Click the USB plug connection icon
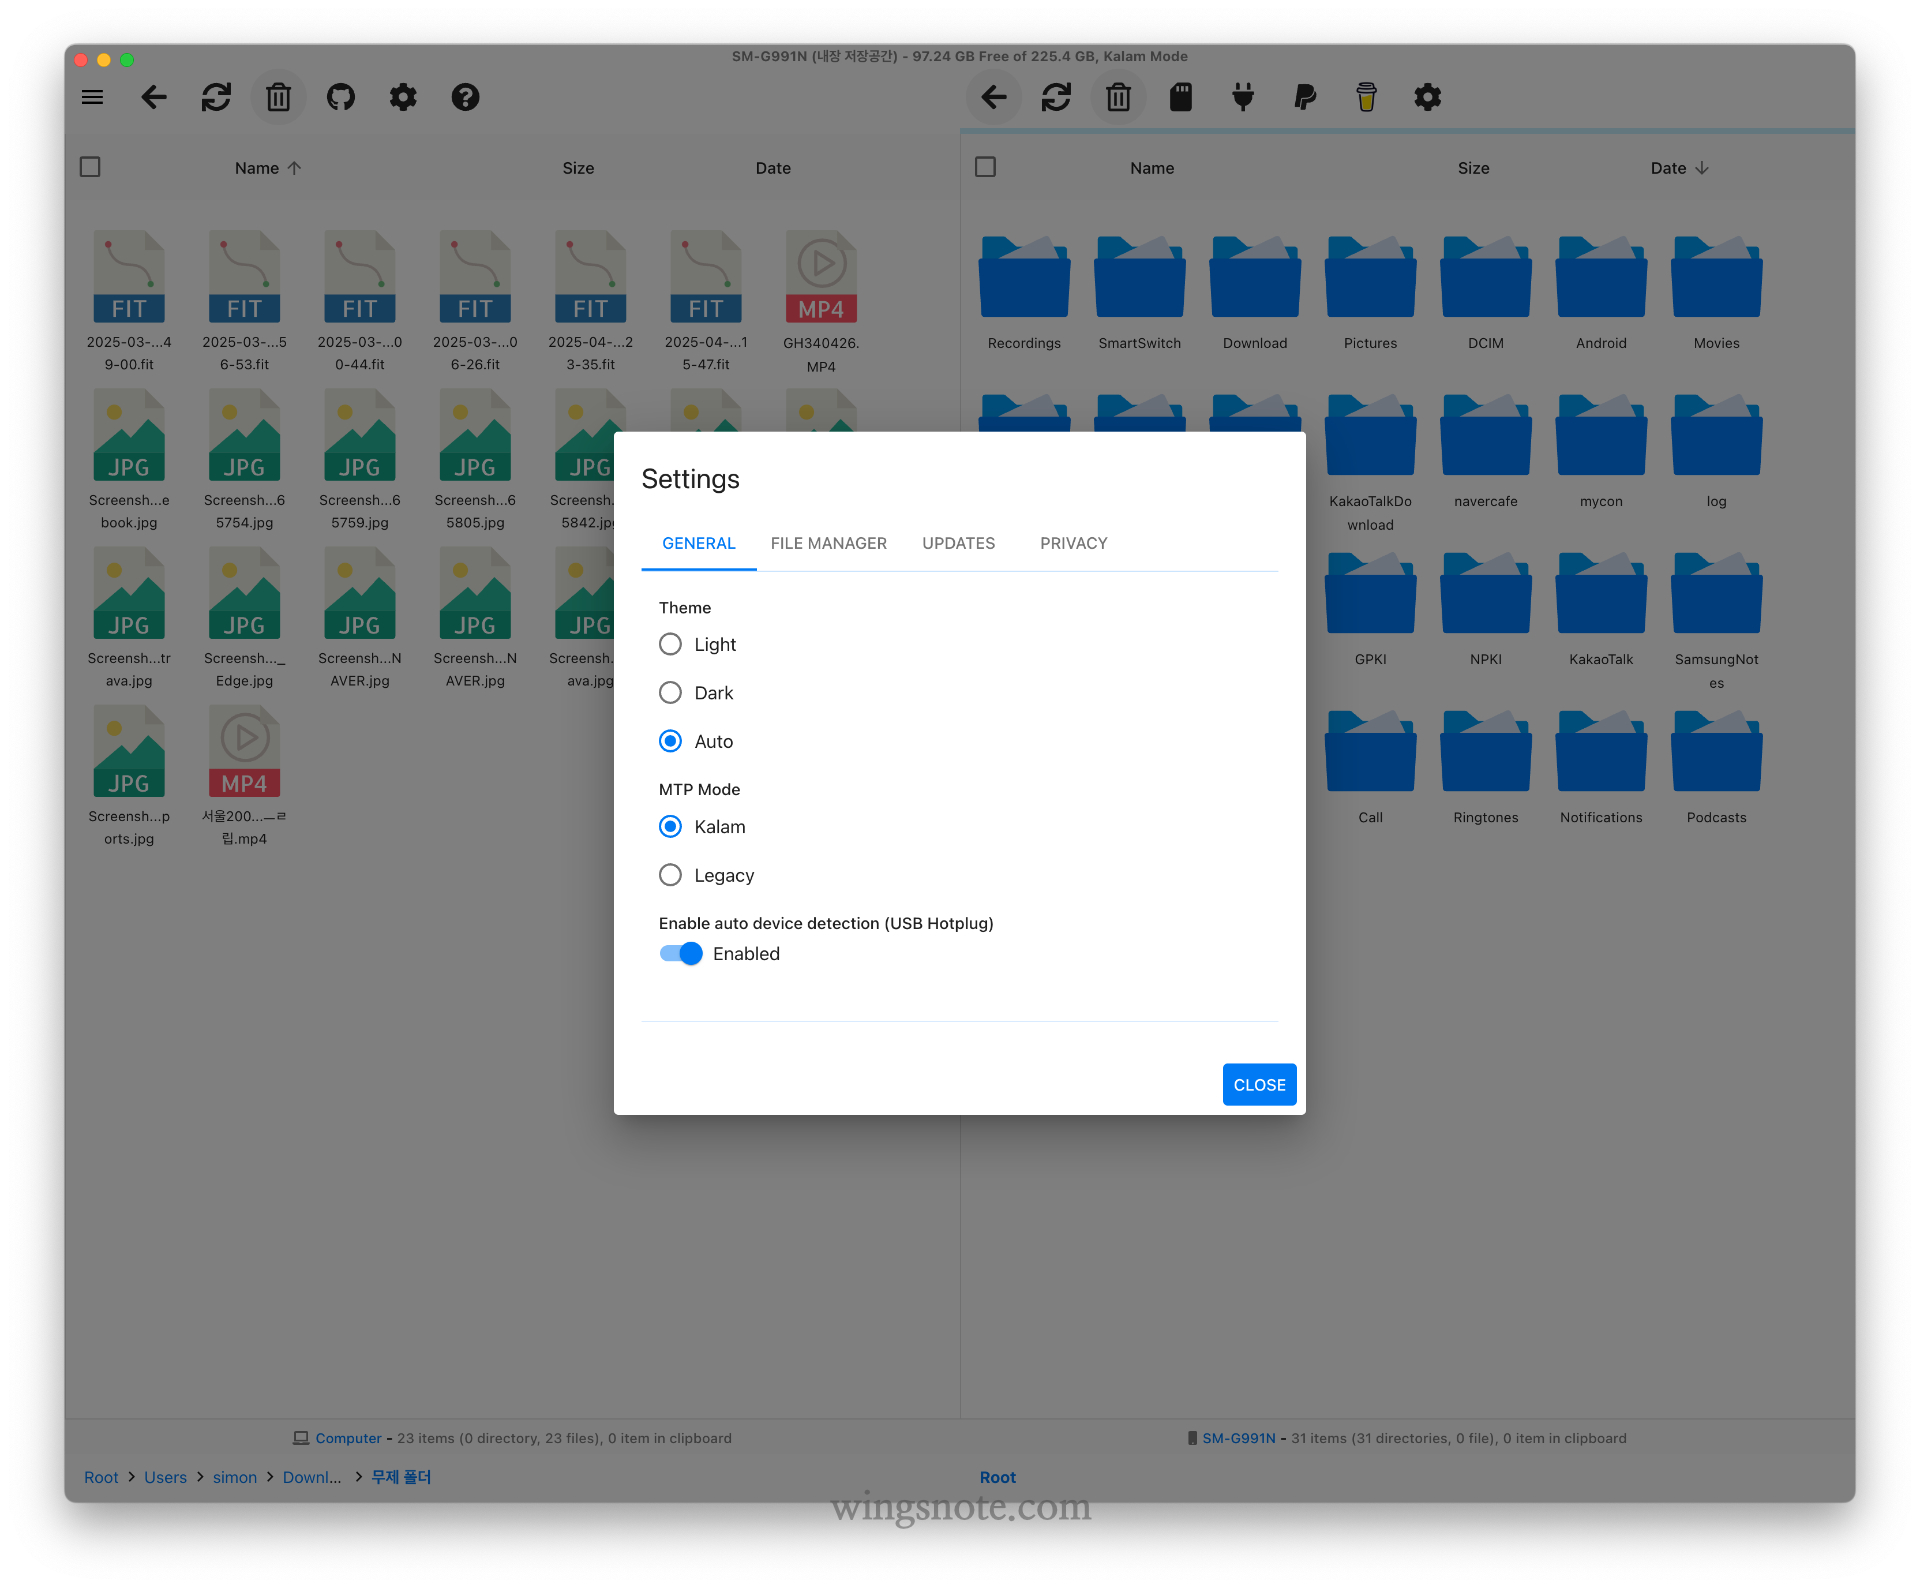 [1243, 97]
